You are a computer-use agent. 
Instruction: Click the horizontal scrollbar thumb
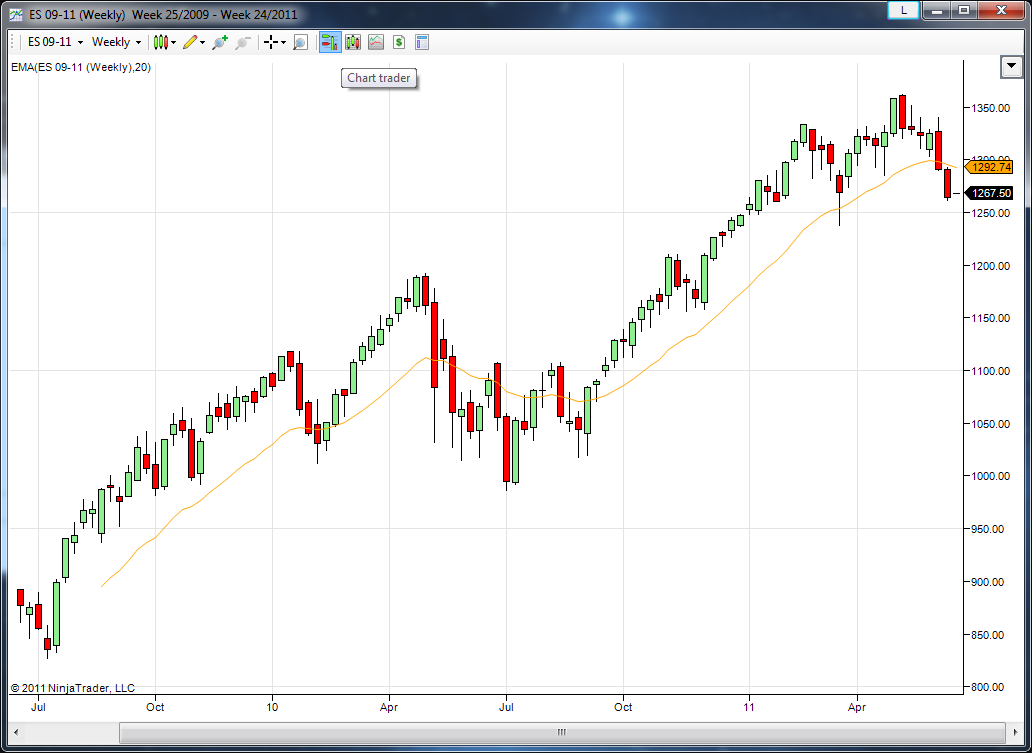pos(561,732)
